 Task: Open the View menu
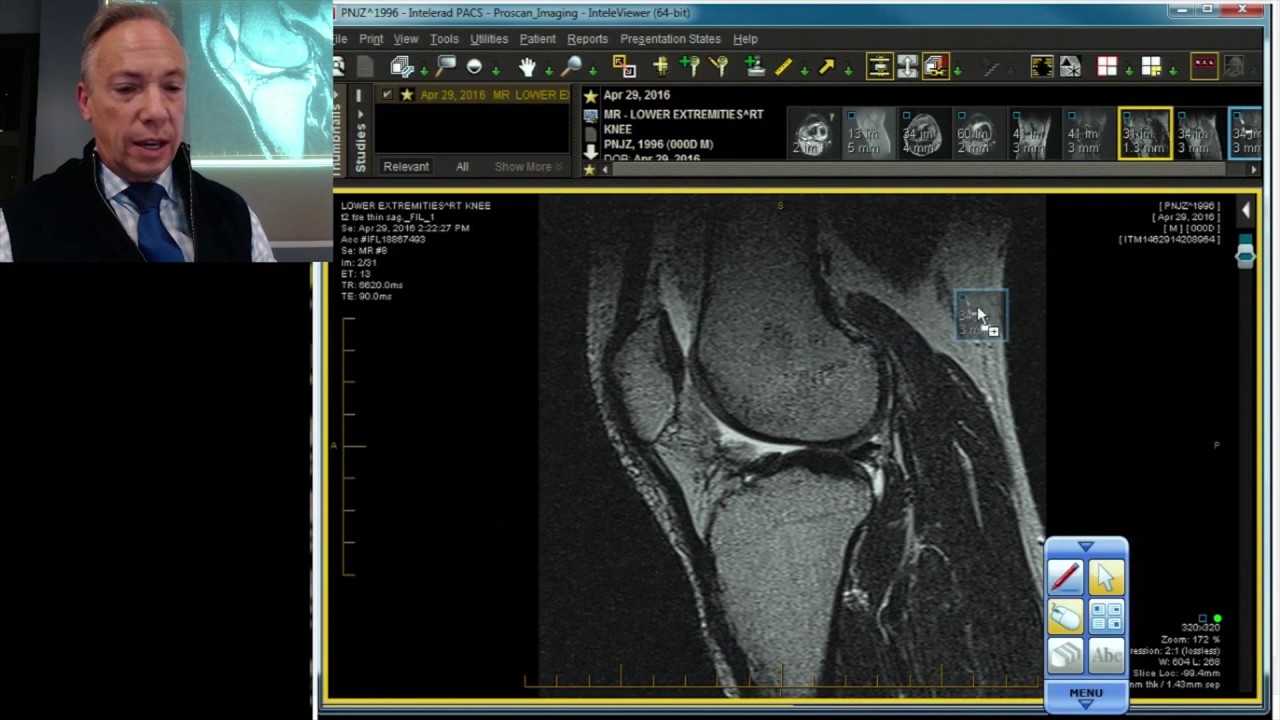click(x=406, y=39)
